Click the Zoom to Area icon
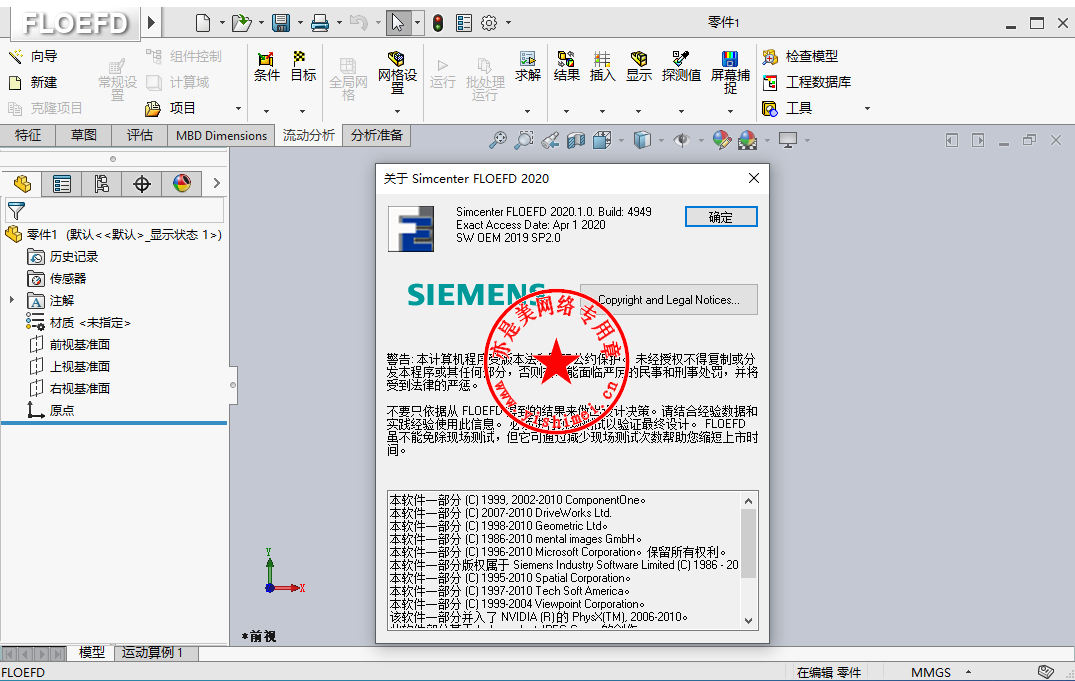 pos(524,140)
